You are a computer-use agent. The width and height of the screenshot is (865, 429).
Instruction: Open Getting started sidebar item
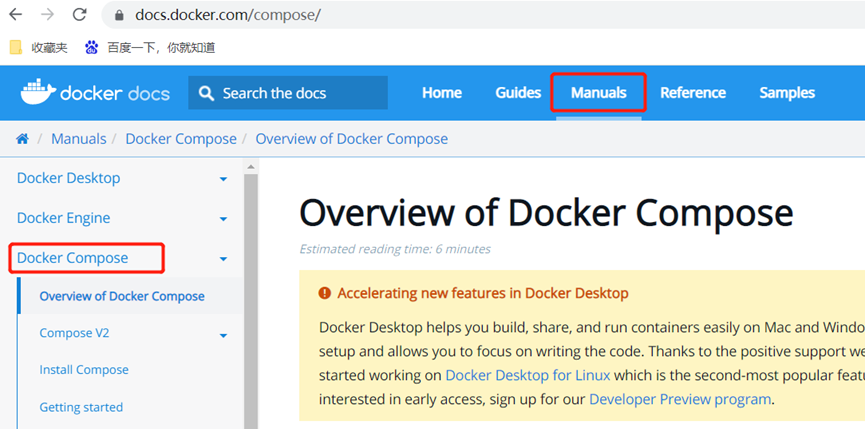(81, 407)
